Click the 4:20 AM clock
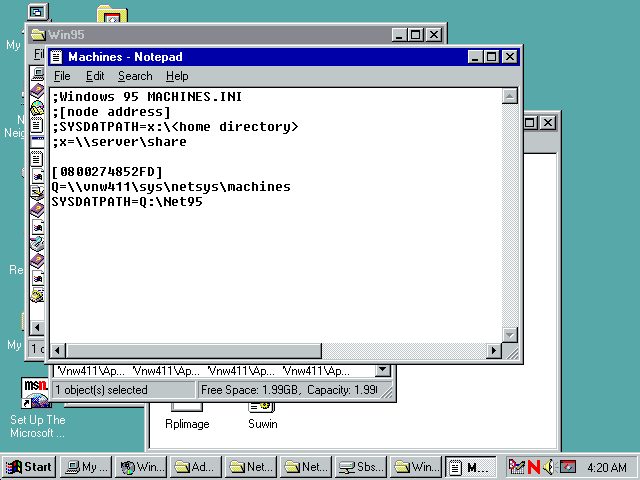The image size is (640, 480). point(607,467)
